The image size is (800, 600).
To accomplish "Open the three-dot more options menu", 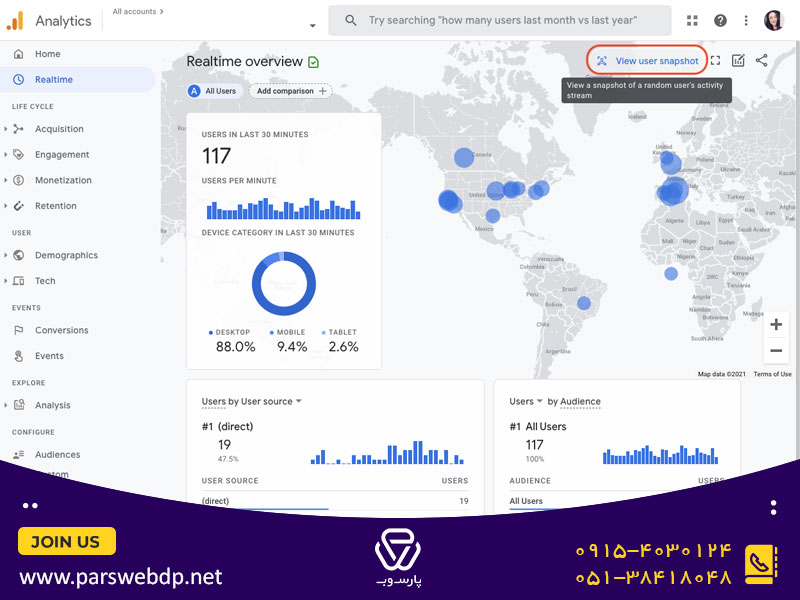I will coord(746,20).
